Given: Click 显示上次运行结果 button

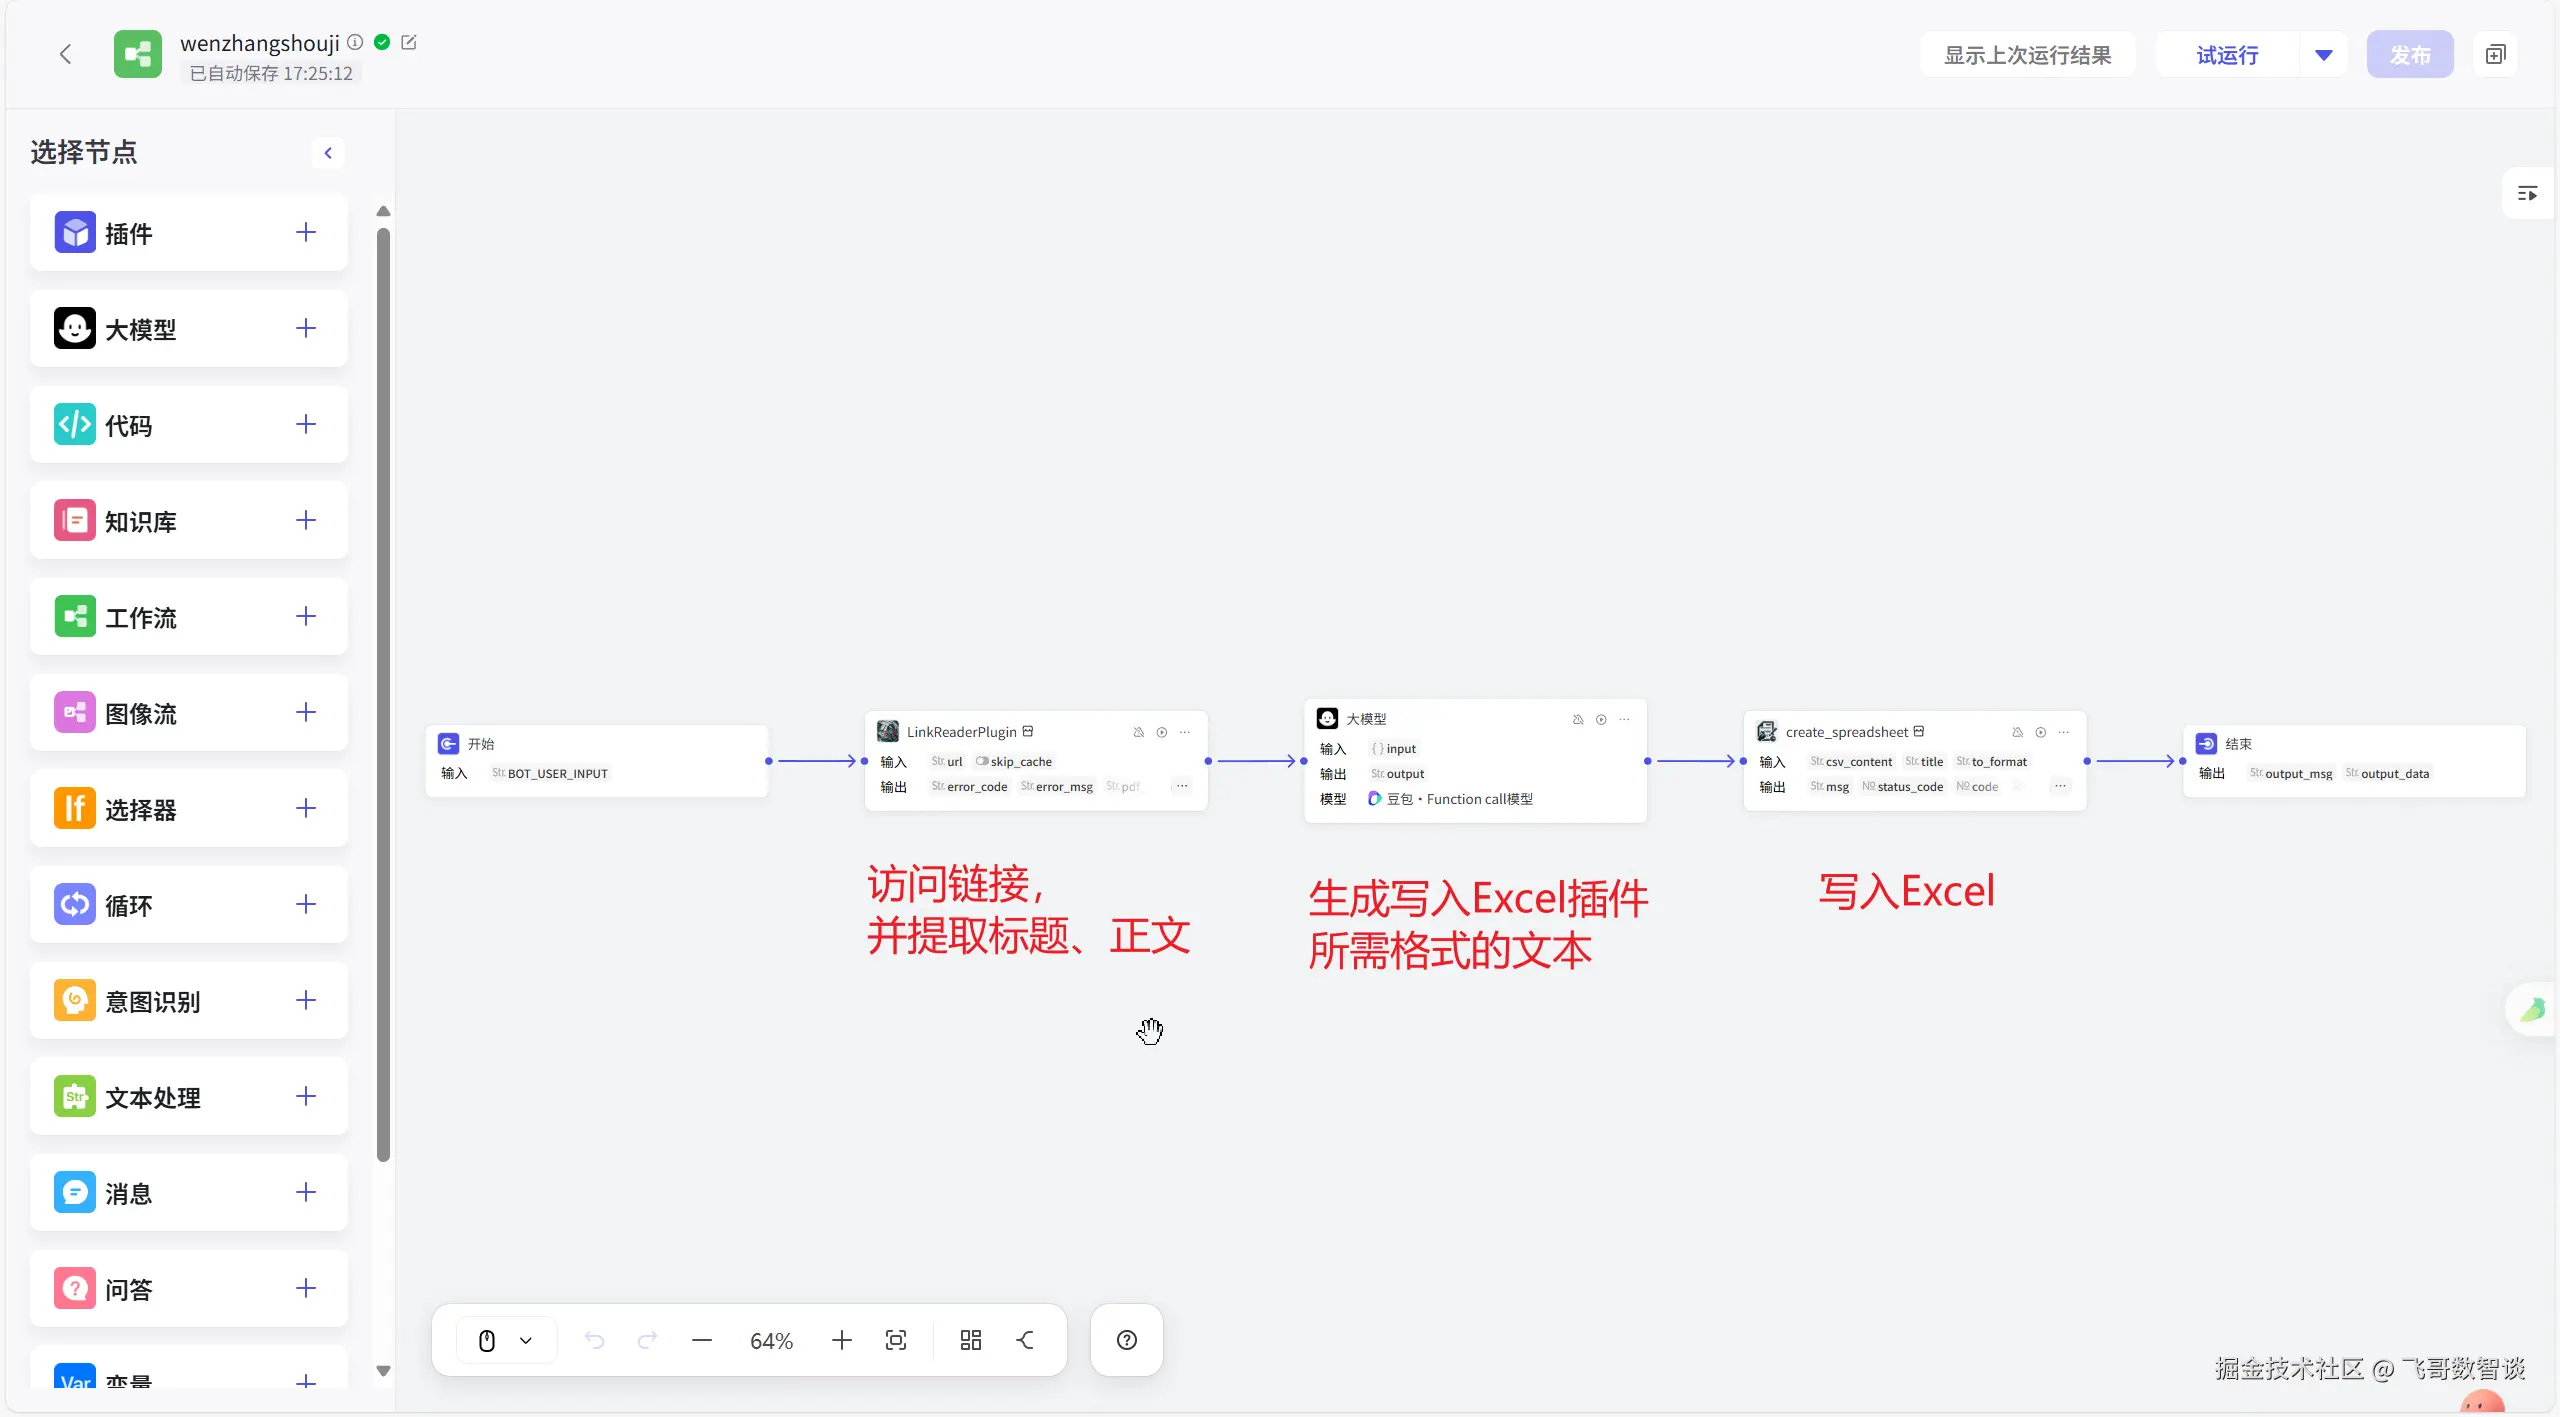Looking at the screenshot, I should point(2027,55).
